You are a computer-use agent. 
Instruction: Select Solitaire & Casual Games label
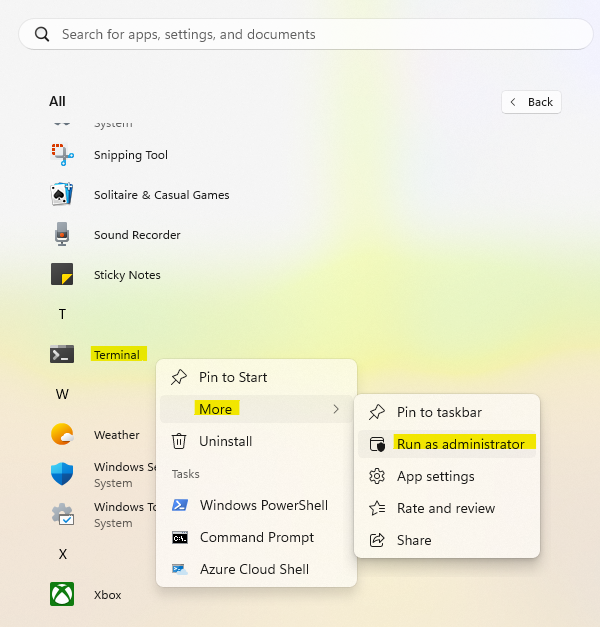(162, 195)
